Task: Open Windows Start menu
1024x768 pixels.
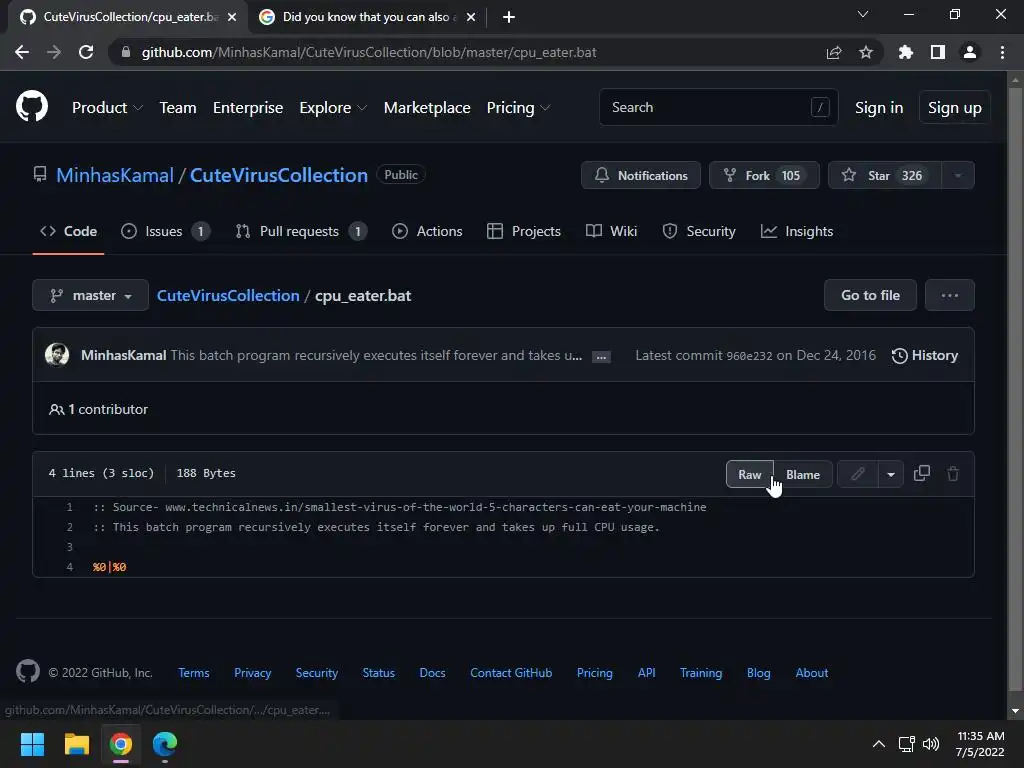Action: coord(32,744)
